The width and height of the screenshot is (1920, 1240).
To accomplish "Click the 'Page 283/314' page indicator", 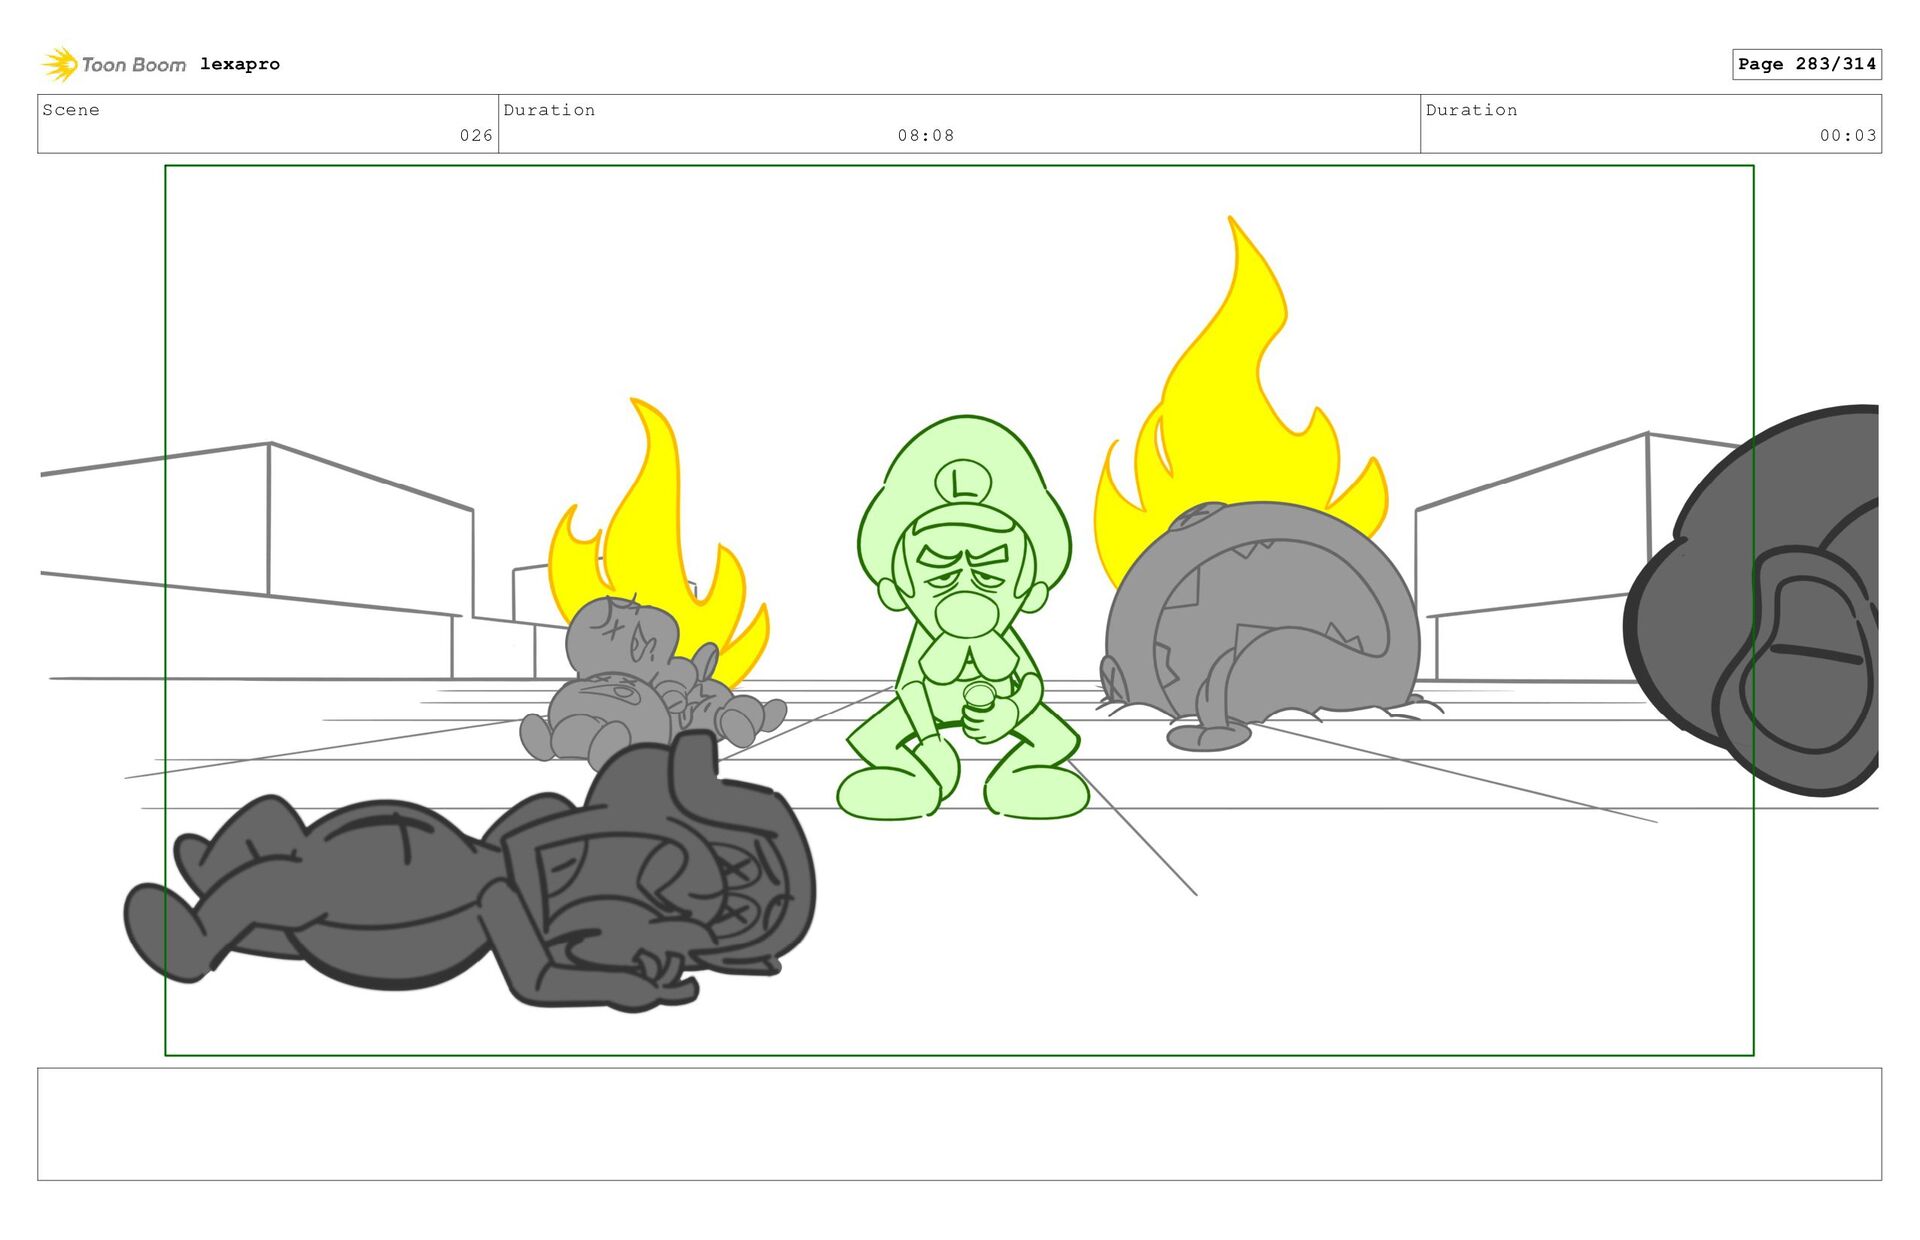I will (1807, 64).
